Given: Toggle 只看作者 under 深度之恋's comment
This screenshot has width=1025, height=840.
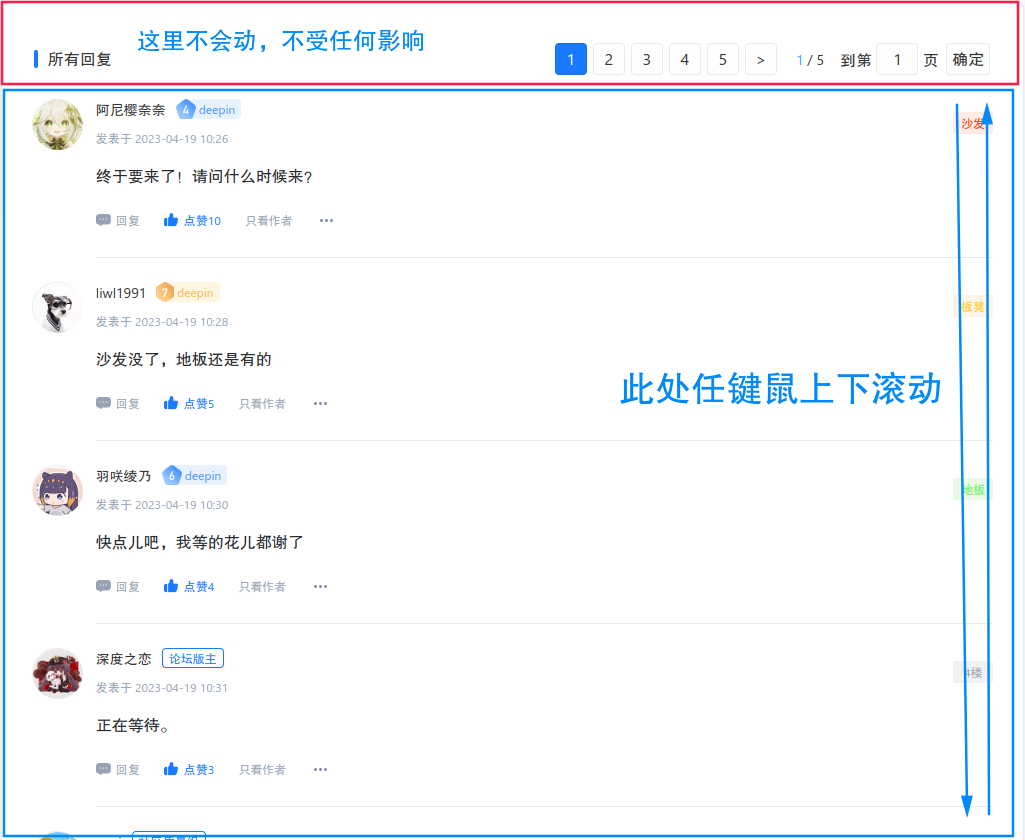Looking at the screenshot, I should click(262, 769).
